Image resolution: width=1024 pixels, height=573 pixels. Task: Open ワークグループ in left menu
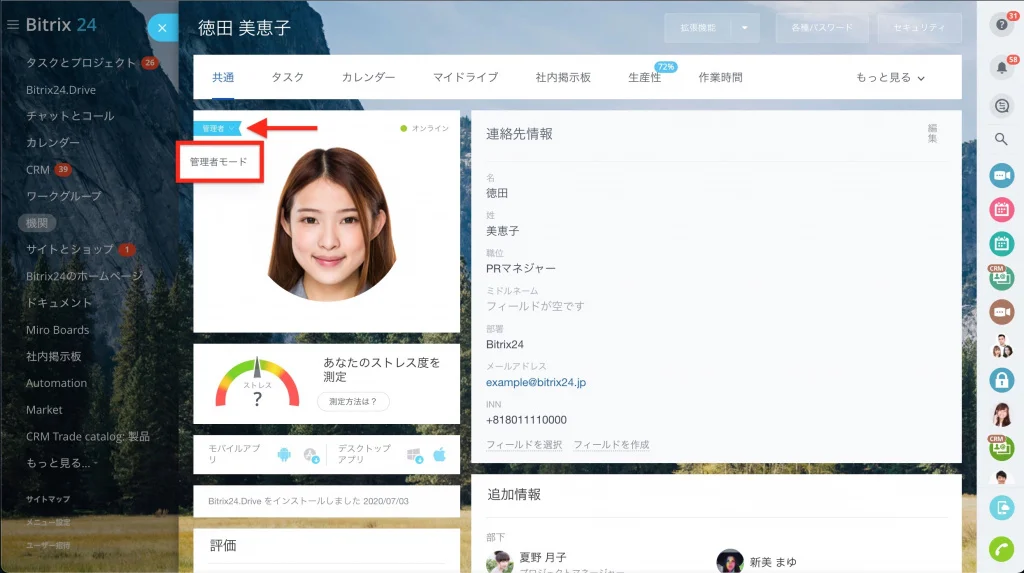click(63, 195)
